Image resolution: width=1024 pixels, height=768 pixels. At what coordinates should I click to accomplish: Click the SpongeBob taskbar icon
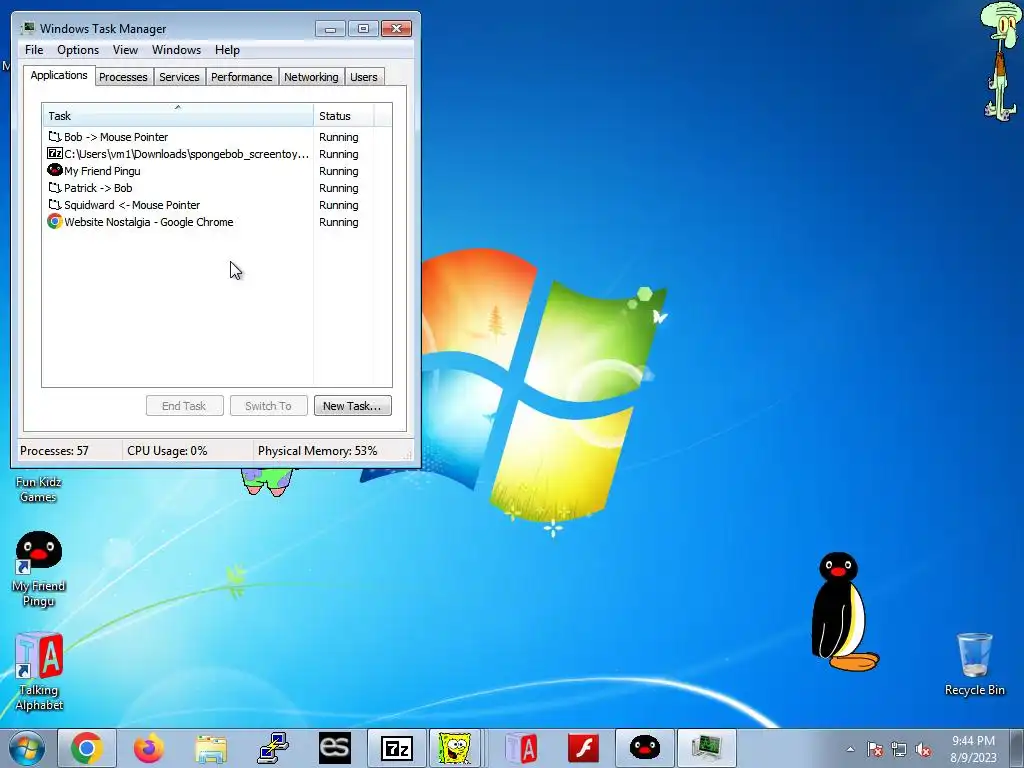(455, 748)
